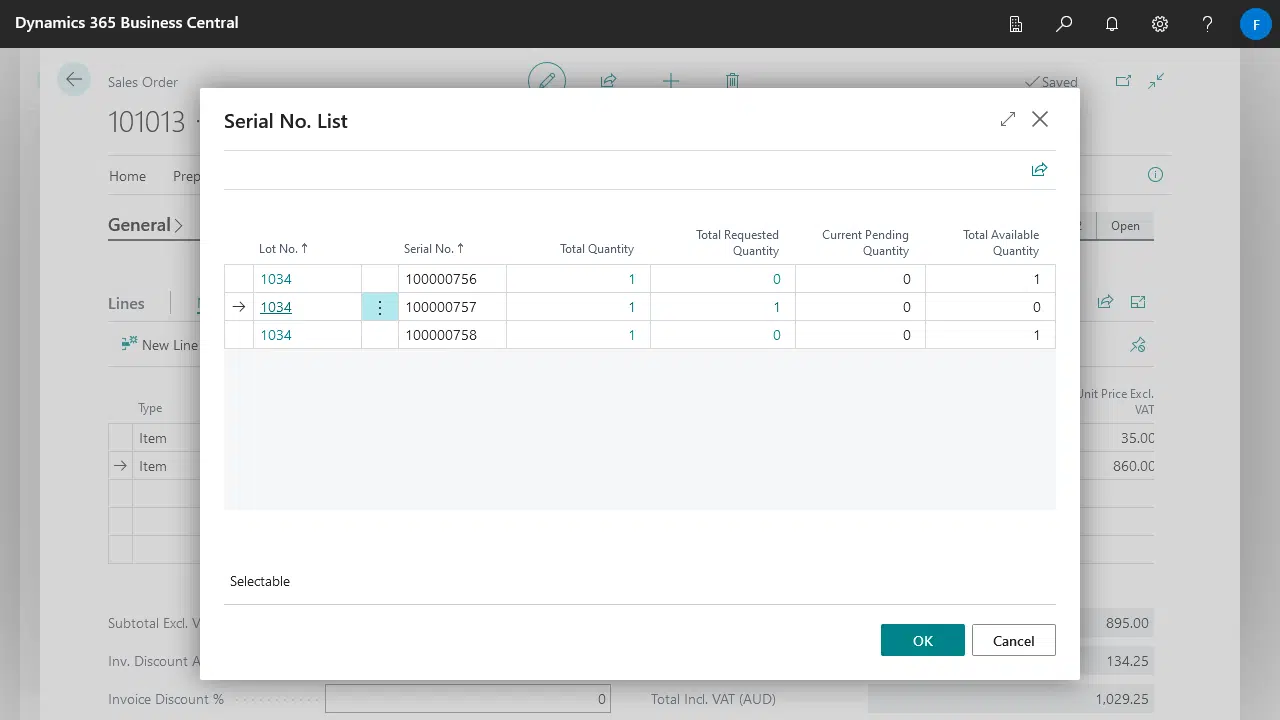
Task: Click the search magnifier icon in top bar
Action: coord(1064,24)
